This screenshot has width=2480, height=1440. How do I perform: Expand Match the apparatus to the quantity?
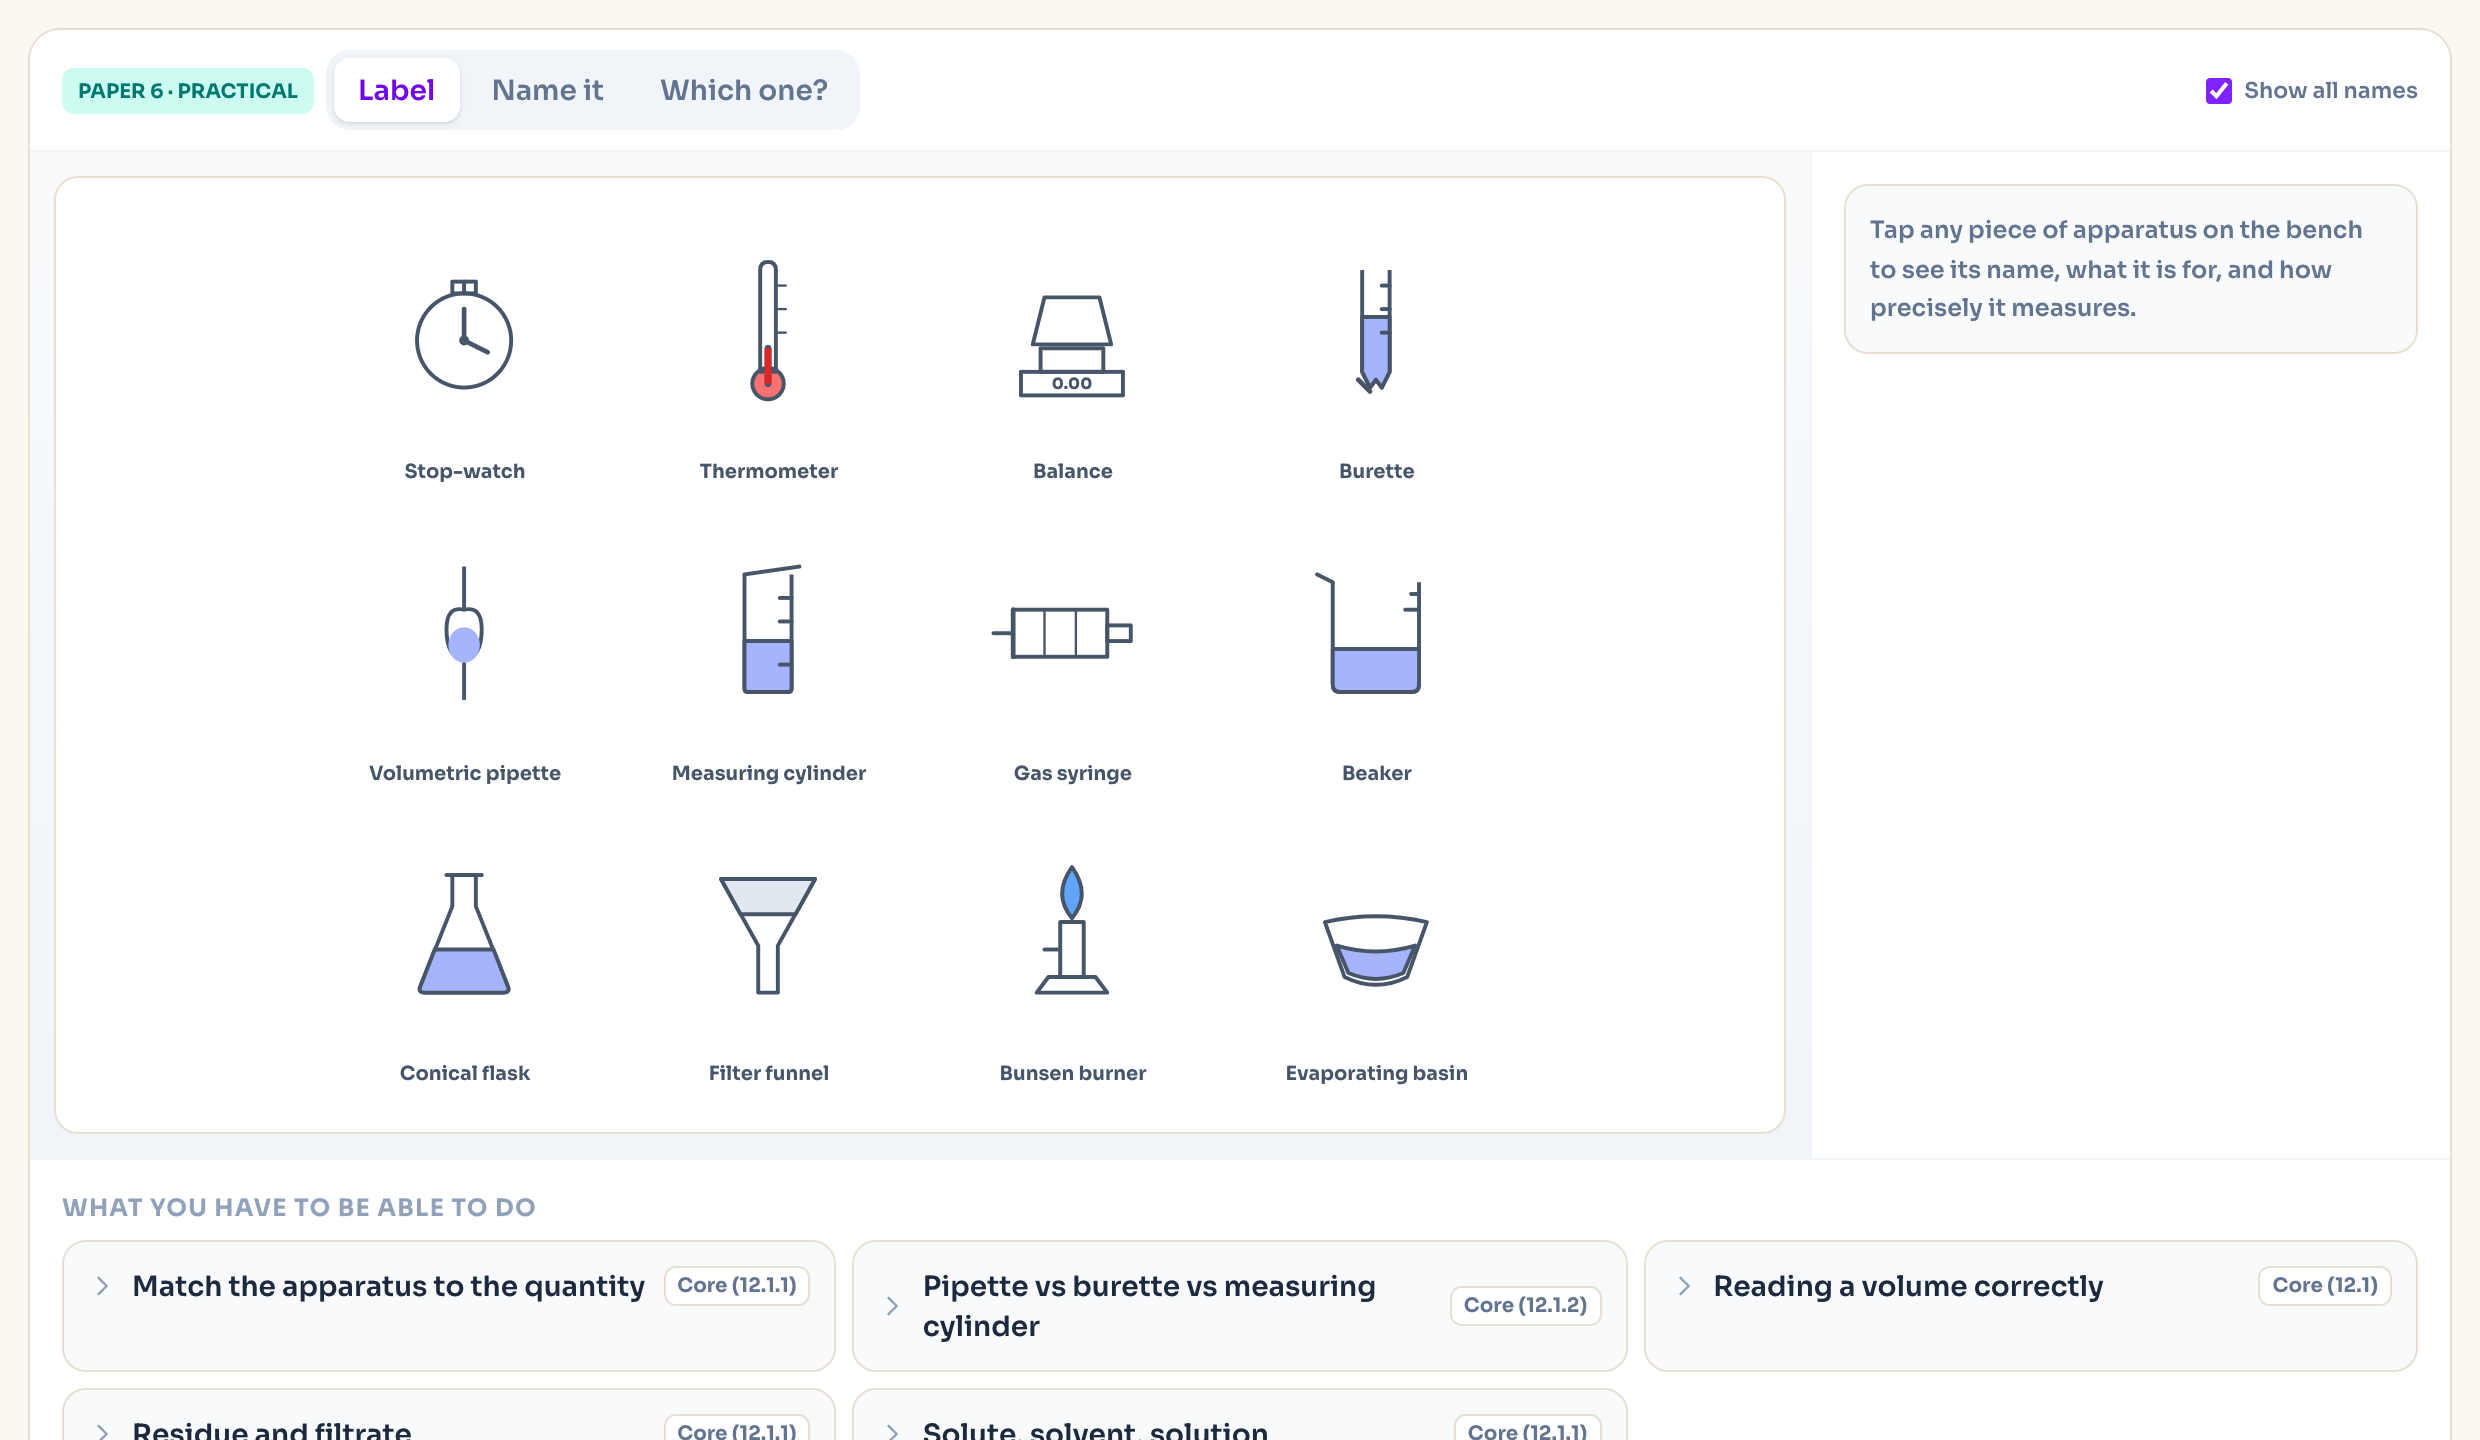448,1306
